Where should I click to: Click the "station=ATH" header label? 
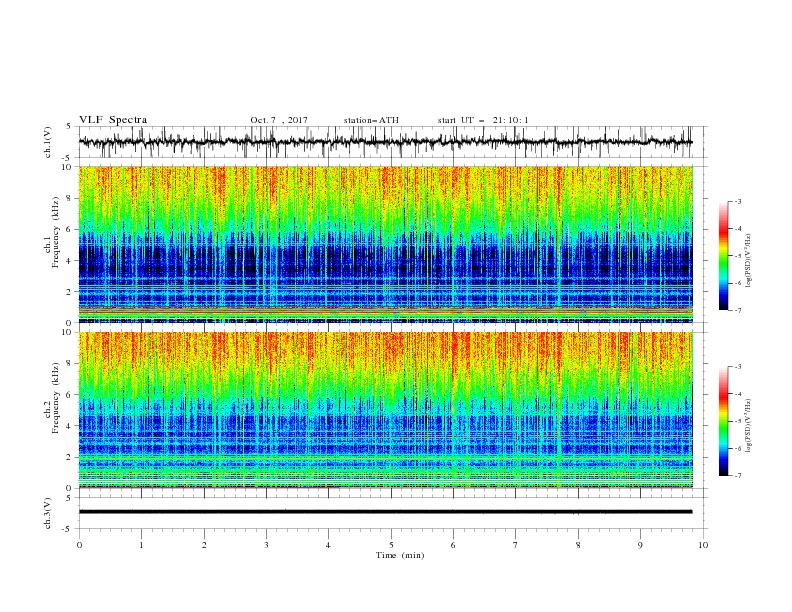(x=371, y=120)
